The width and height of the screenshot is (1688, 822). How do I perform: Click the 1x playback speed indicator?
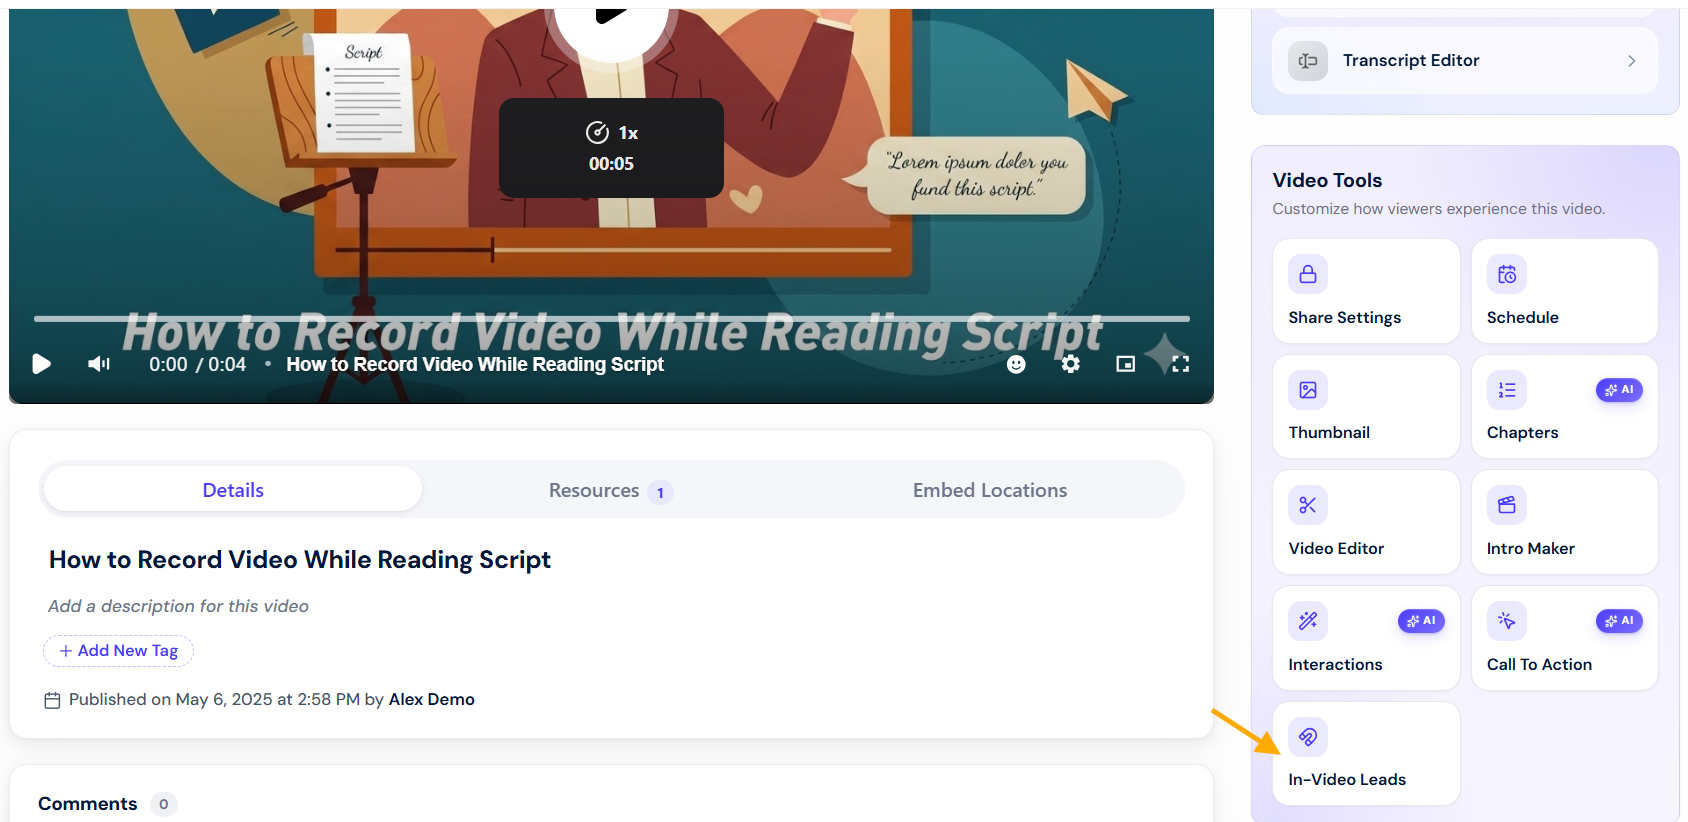[x=612, y=132]
